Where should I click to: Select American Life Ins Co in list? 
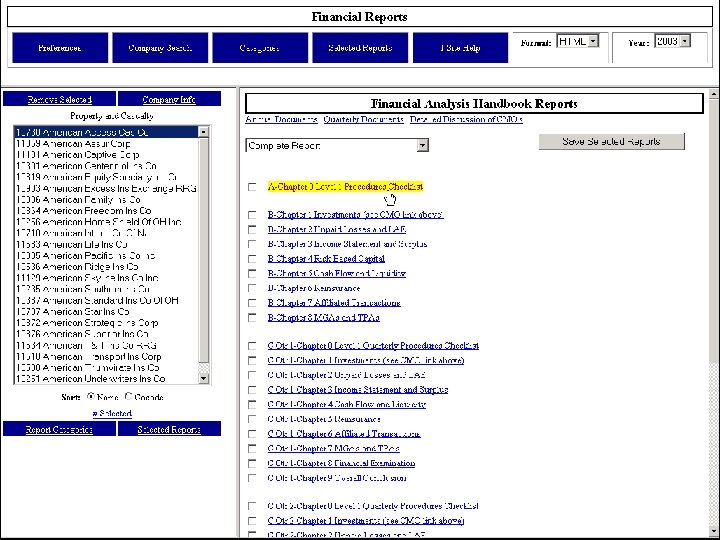107,244
